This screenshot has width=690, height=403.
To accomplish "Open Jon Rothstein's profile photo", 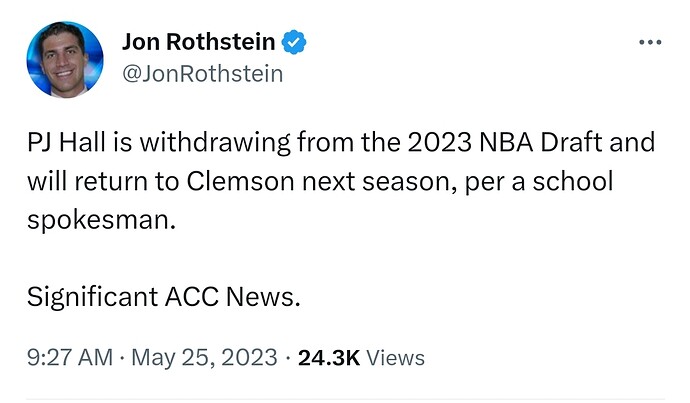I will click(x=65, y=59).
